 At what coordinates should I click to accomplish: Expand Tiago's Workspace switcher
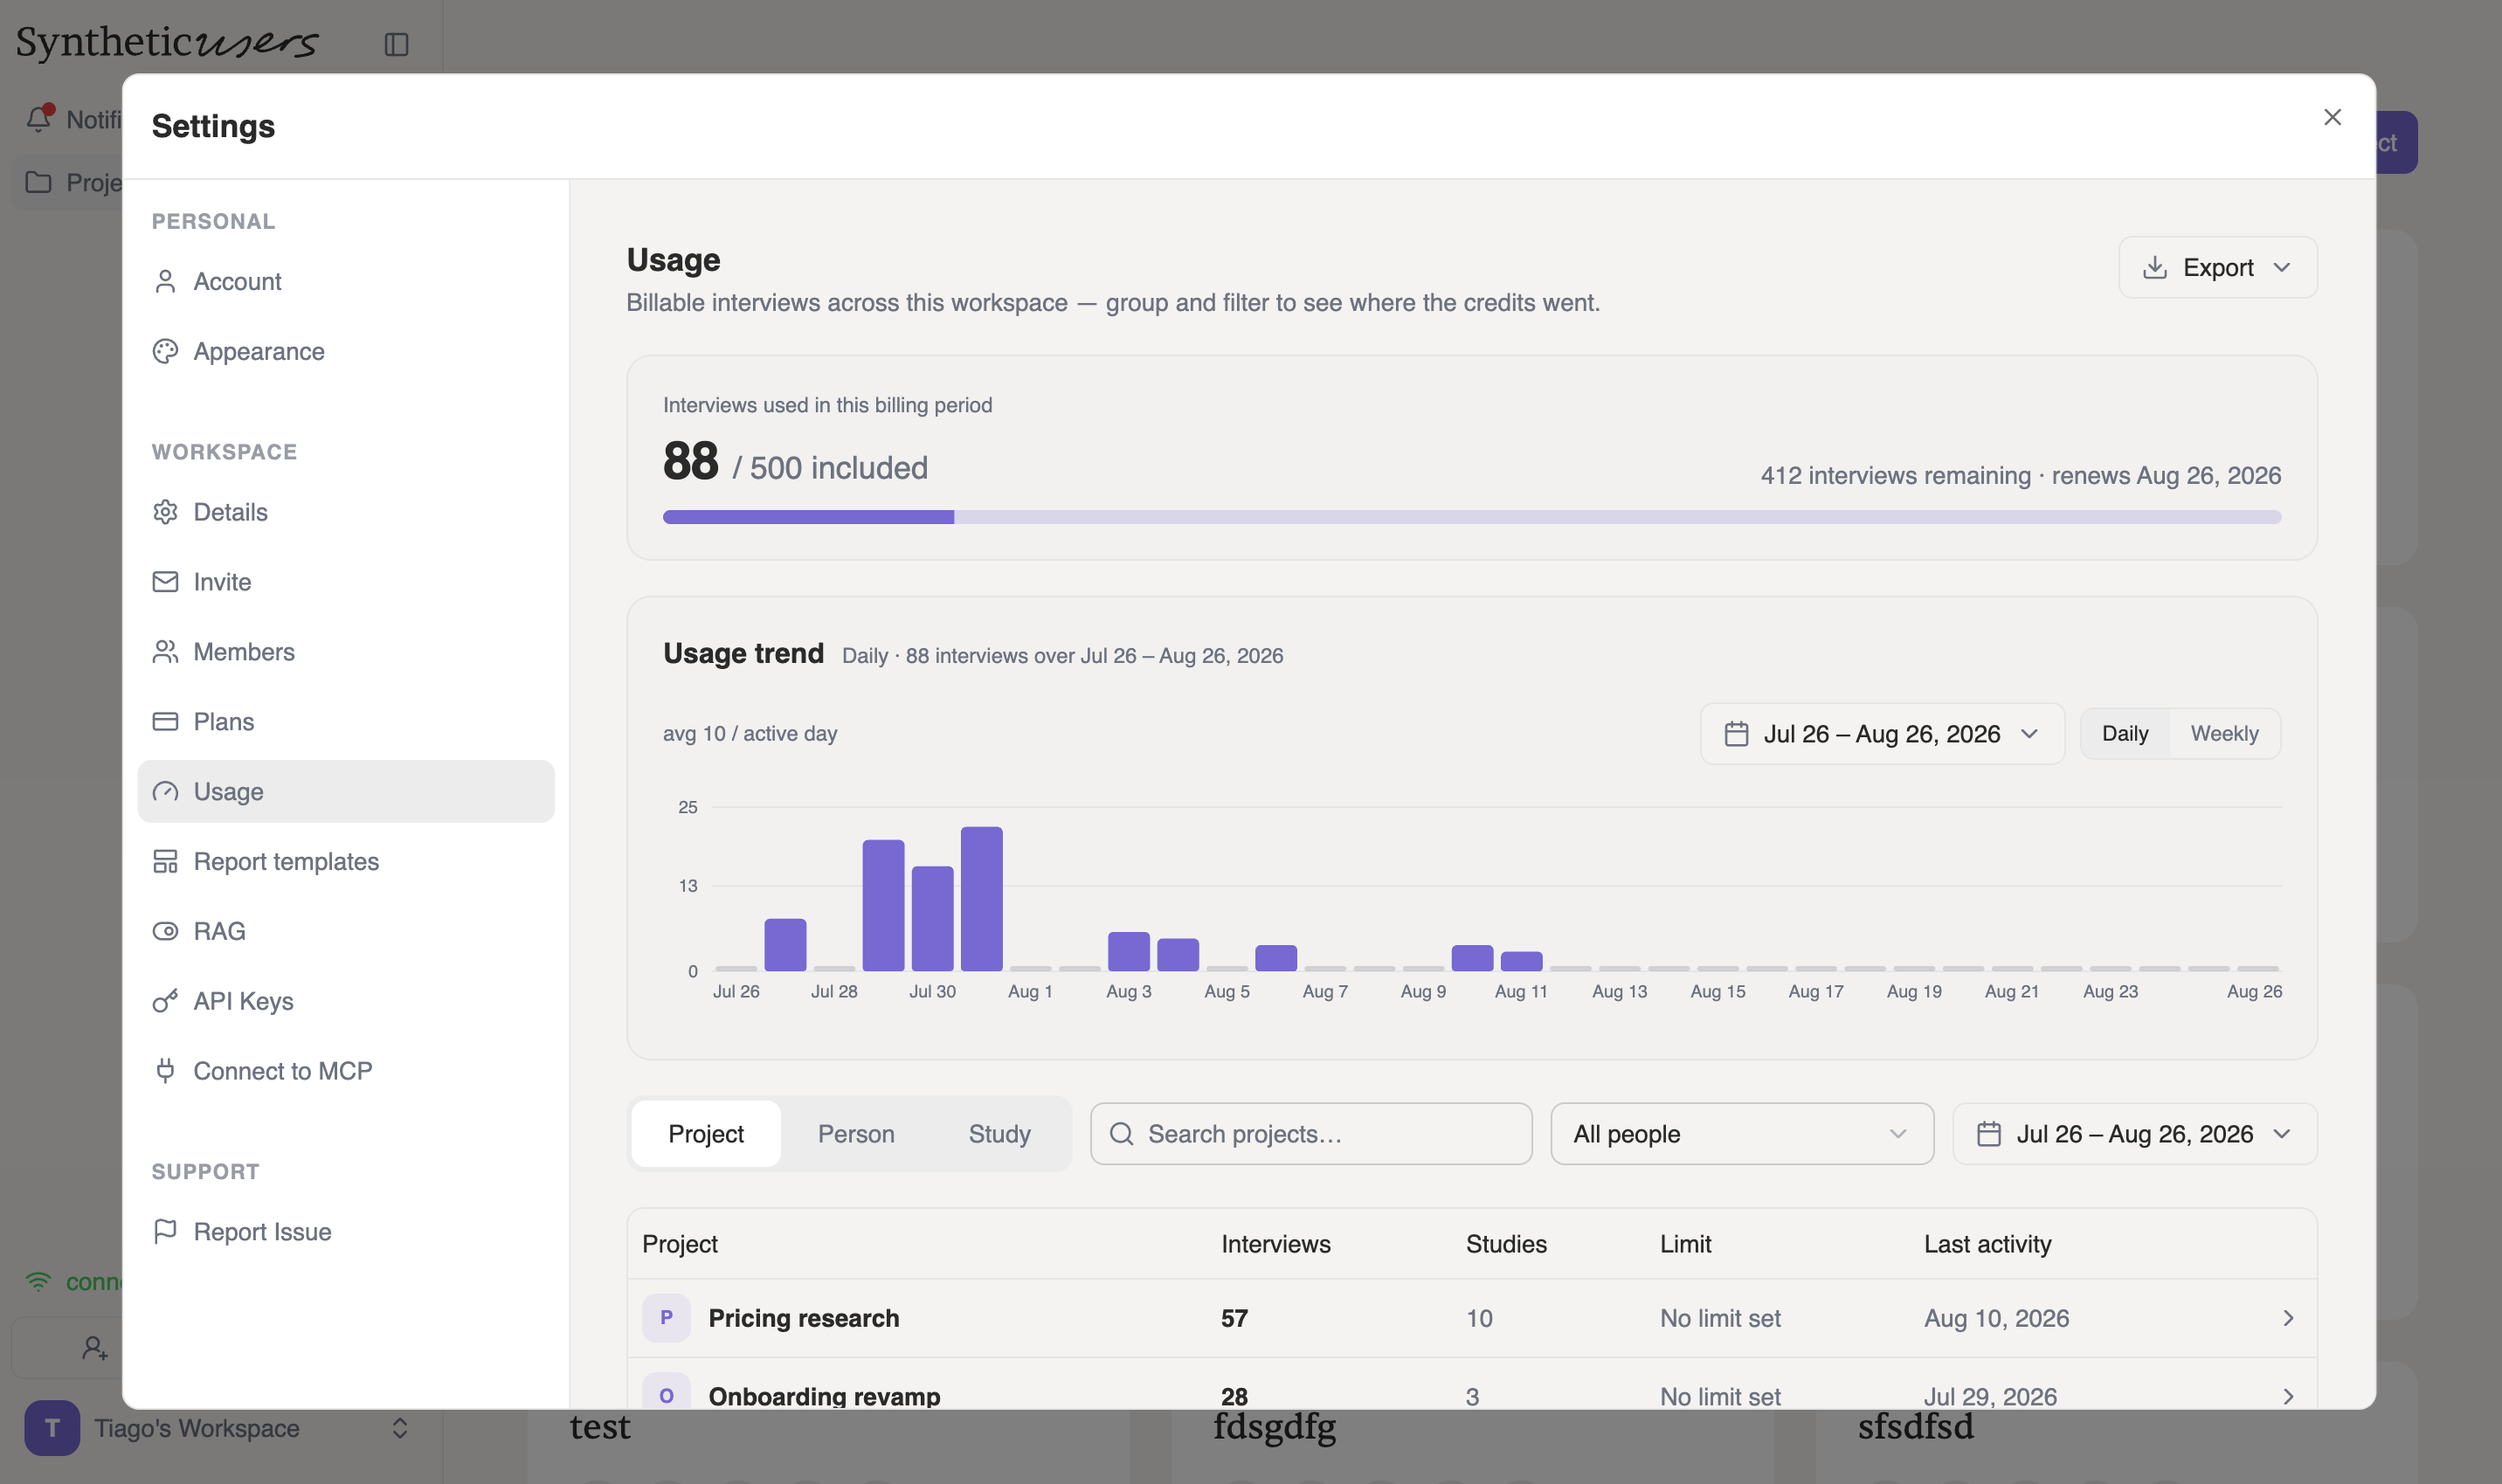[399, 1428]
